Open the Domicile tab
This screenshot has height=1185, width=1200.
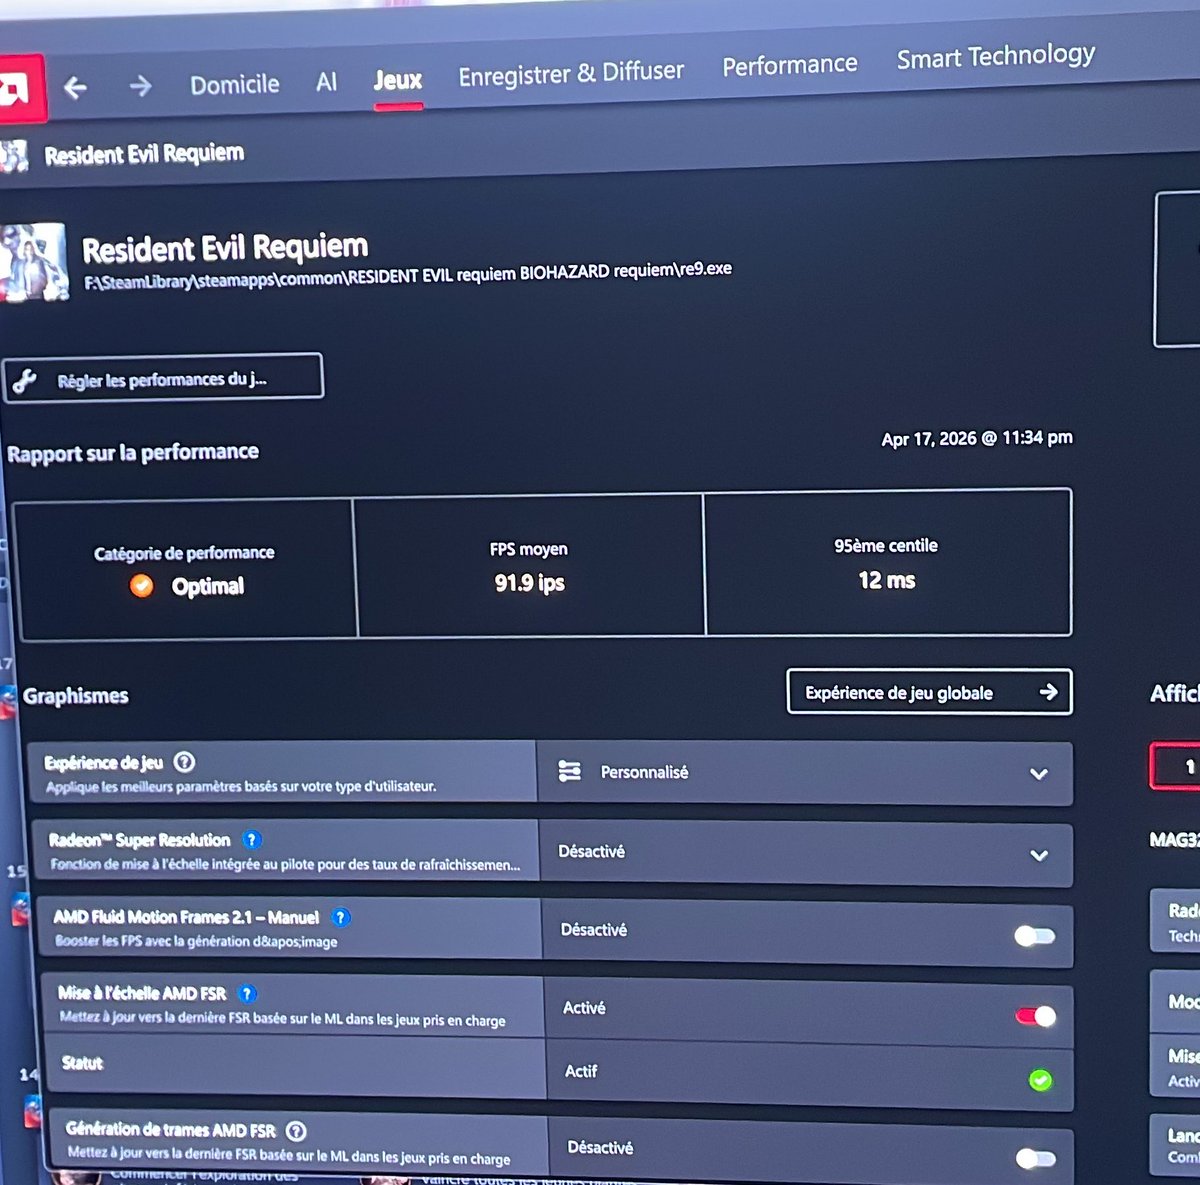click(235, 84)
